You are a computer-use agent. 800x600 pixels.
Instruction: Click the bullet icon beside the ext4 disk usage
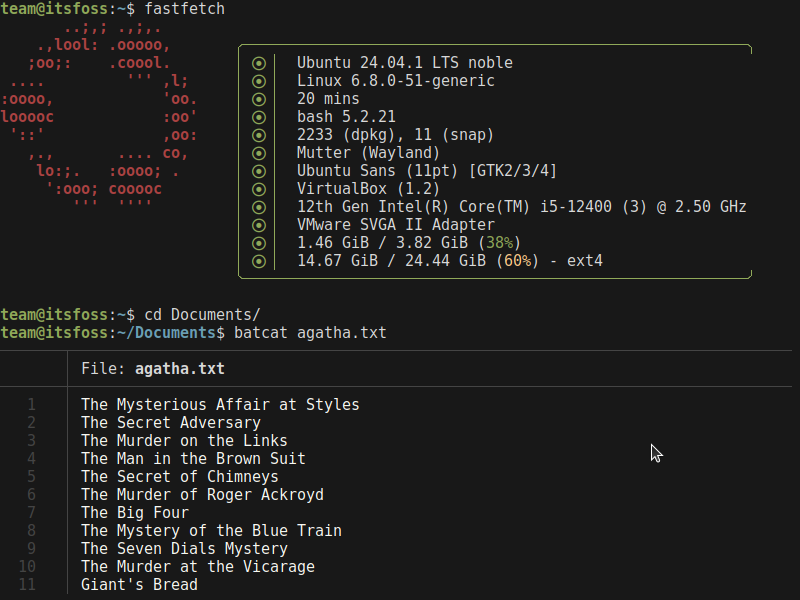tap(259, 260)
